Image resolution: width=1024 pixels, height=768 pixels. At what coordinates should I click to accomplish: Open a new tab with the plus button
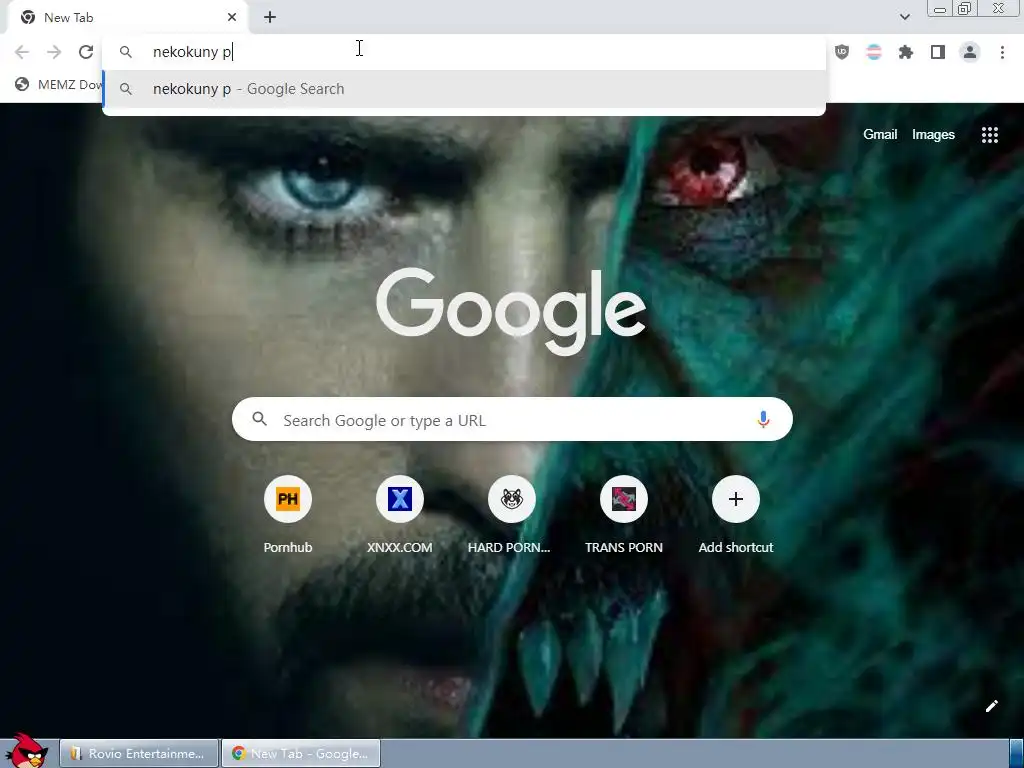click(x=270, y=18)
